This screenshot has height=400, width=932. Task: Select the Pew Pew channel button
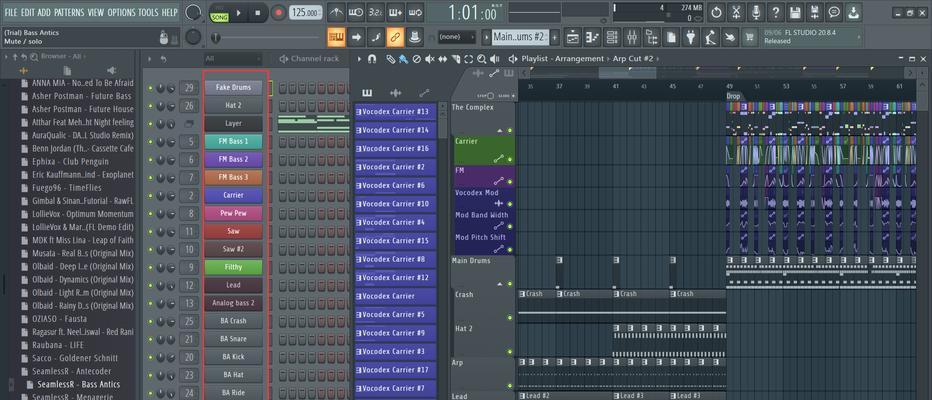pos(234,213)
